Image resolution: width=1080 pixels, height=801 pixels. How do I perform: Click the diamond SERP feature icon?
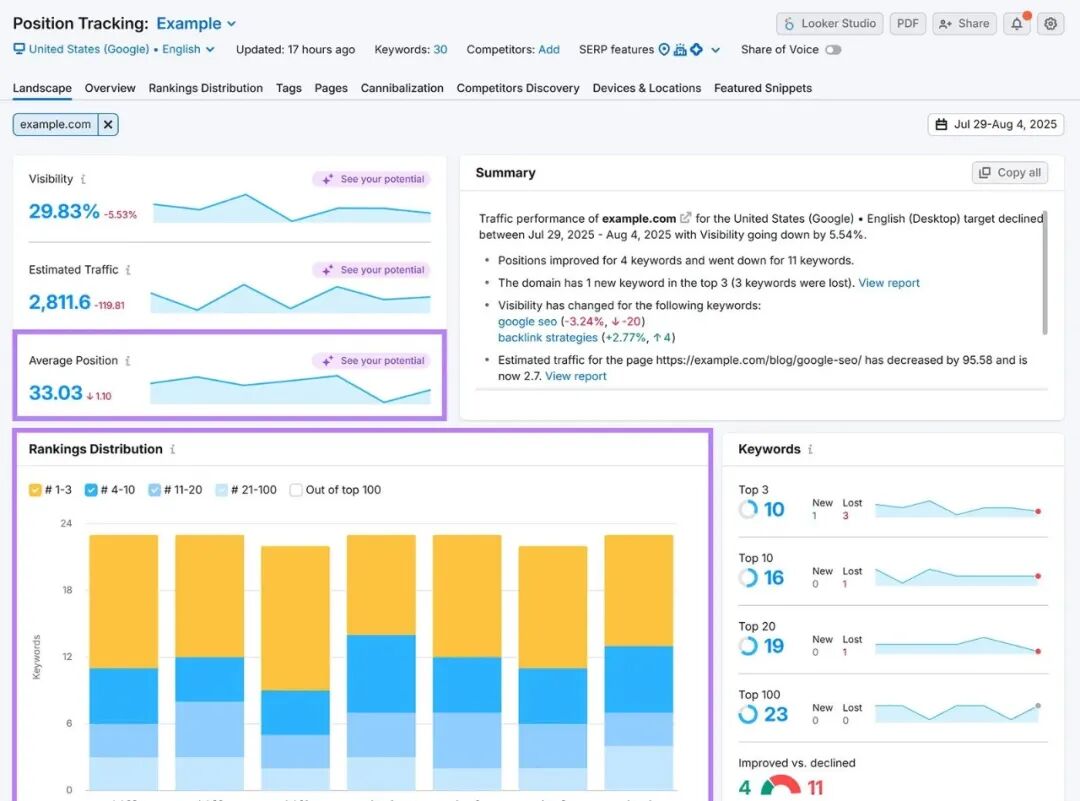tap(696, 50)
